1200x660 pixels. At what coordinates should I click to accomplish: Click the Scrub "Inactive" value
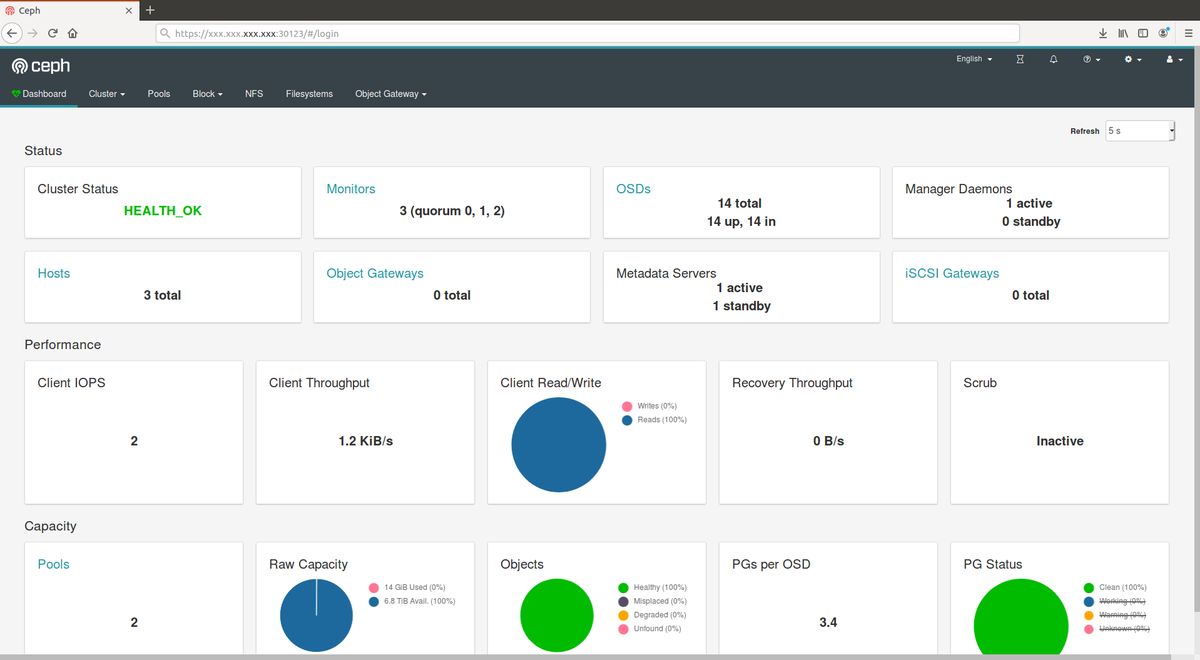(x=1060, y=441)
